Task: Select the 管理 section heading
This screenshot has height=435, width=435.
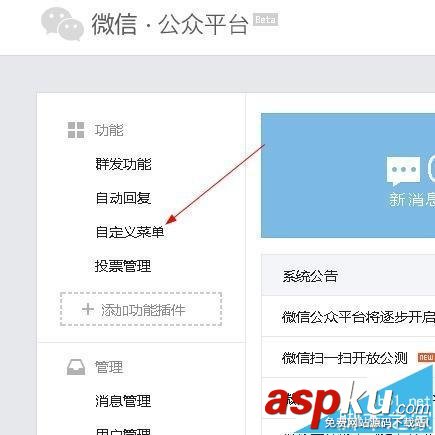Action: tap(109, 367)
